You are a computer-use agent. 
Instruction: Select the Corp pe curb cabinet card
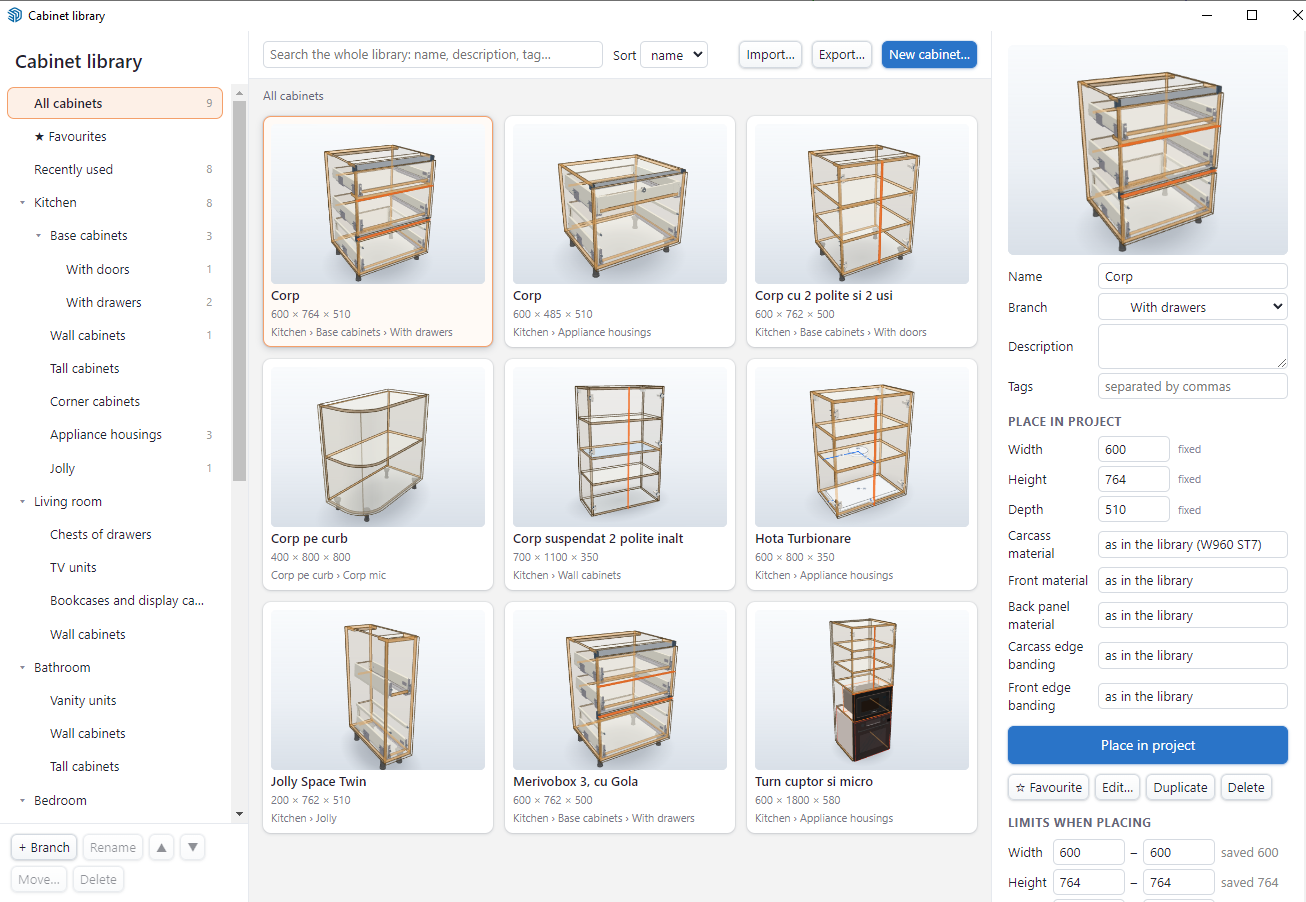coord(378,475)
